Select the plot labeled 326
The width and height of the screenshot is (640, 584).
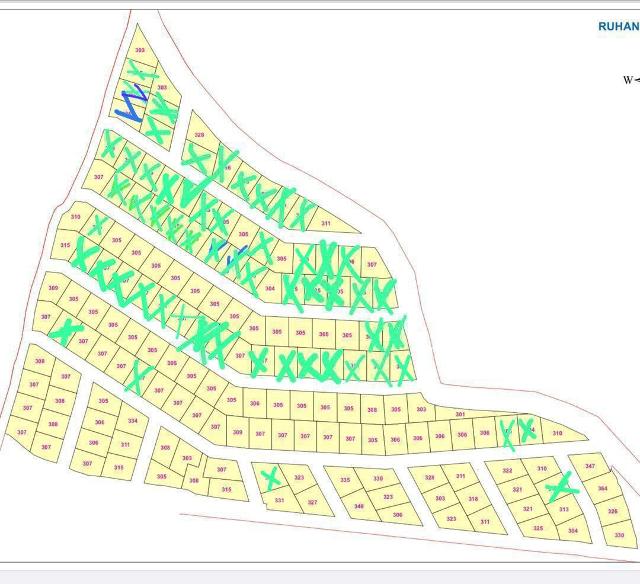(612, 511)
